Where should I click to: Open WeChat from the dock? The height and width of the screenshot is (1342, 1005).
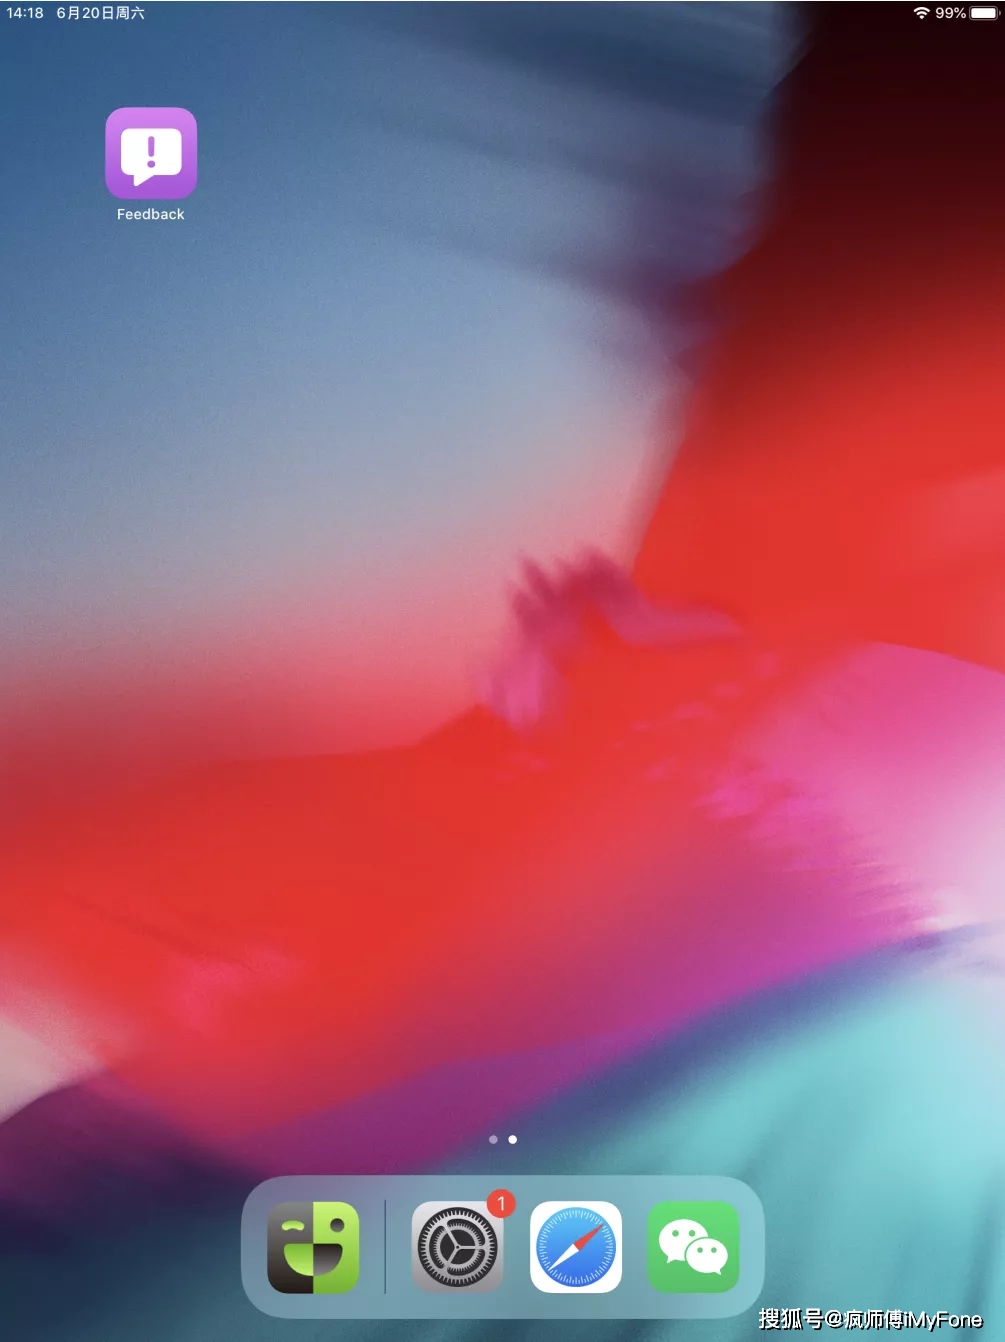pos(693,1247)
